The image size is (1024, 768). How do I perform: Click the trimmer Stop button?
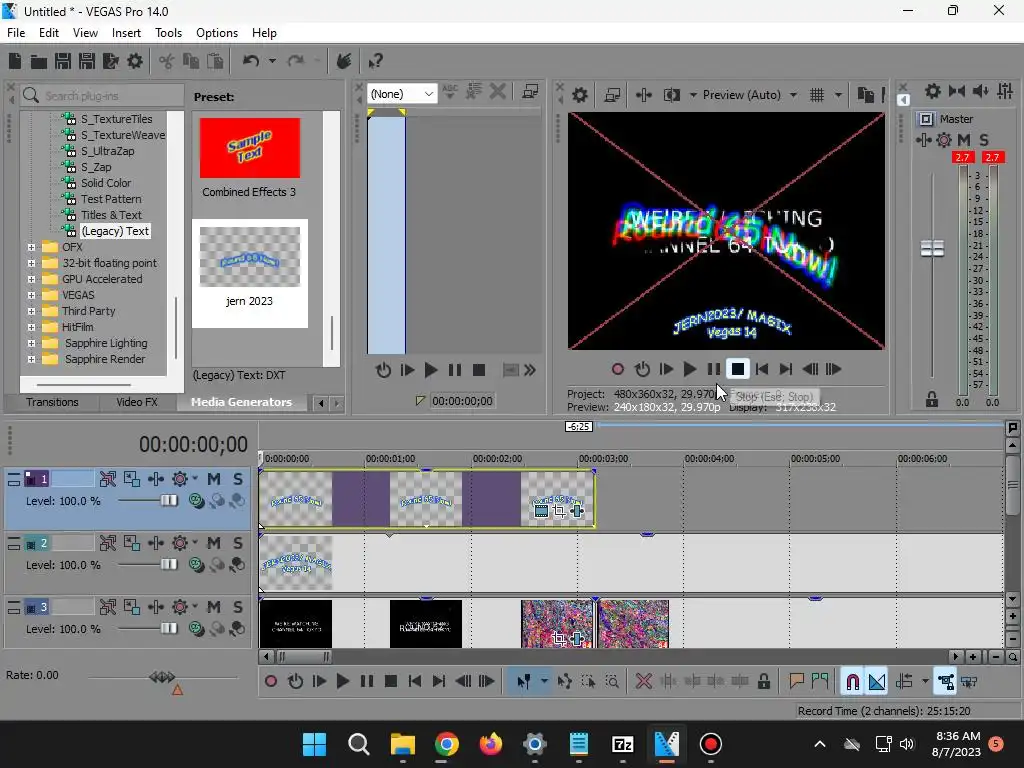tap(479, 370)
